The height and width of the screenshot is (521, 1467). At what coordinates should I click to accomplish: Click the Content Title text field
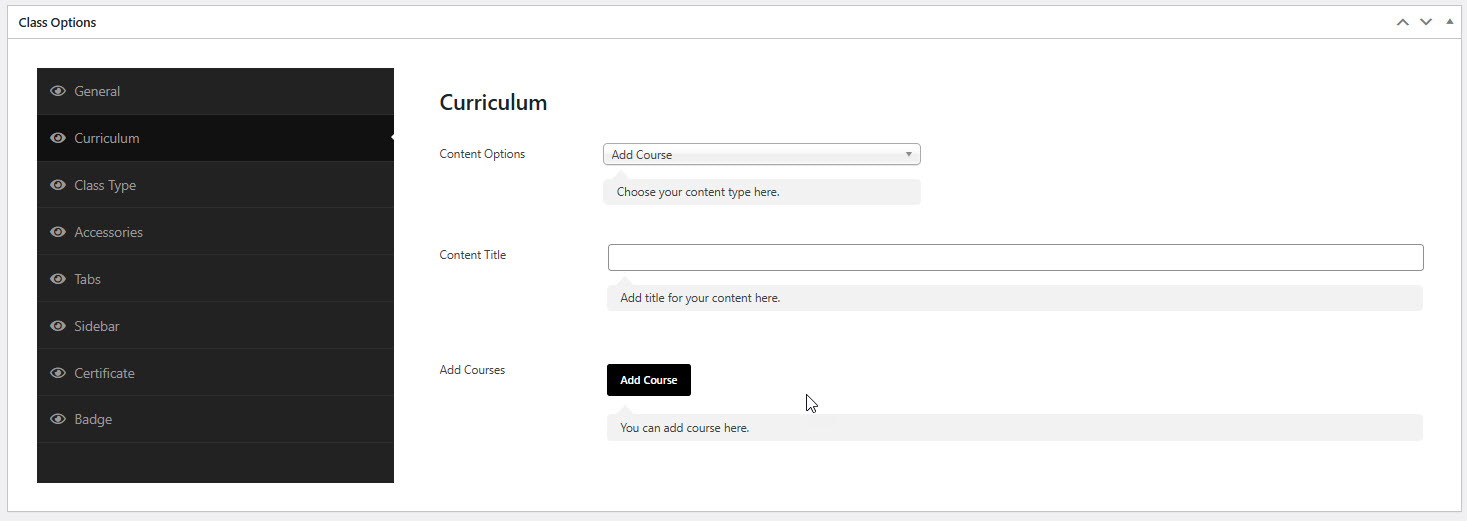(1015, 257)
